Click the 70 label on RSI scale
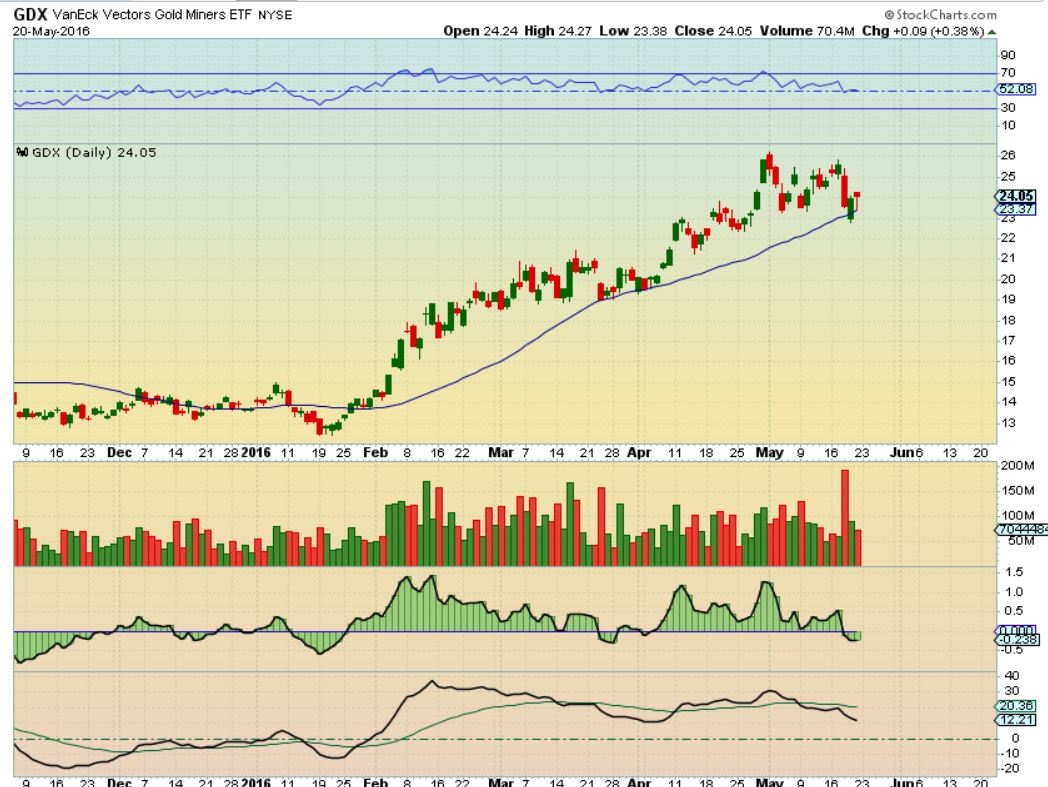The width and height of the screenshot is (1048, 787). coord(1008,72)
